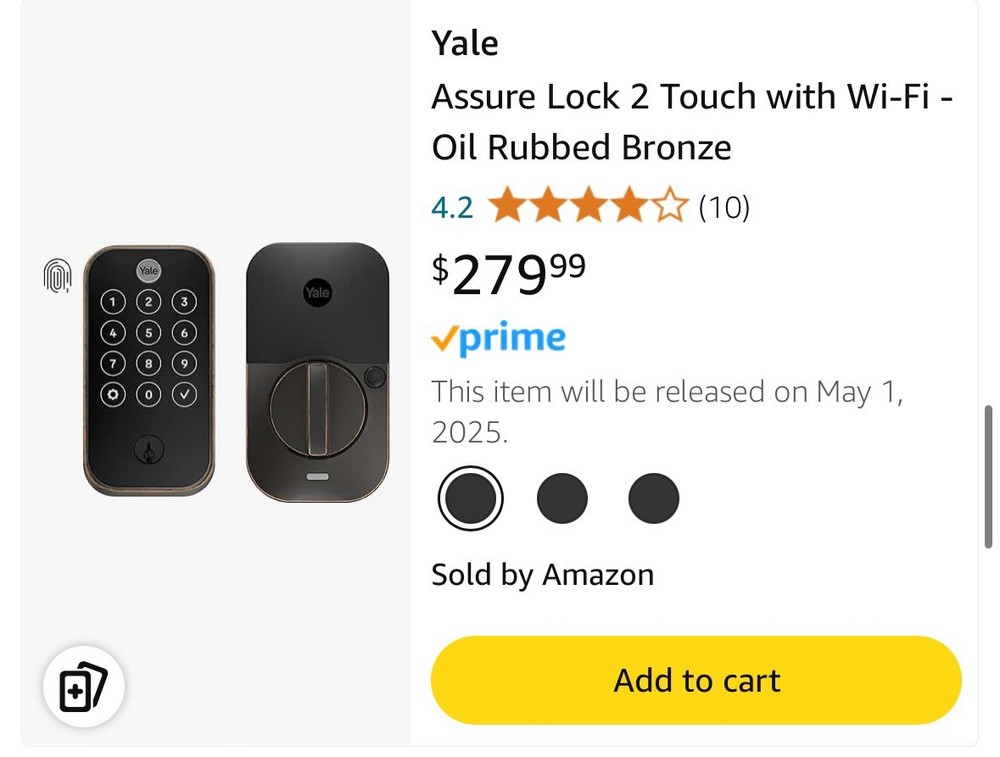
Task: Expand customer reviews via the (10) count
Action: [726, 207]
